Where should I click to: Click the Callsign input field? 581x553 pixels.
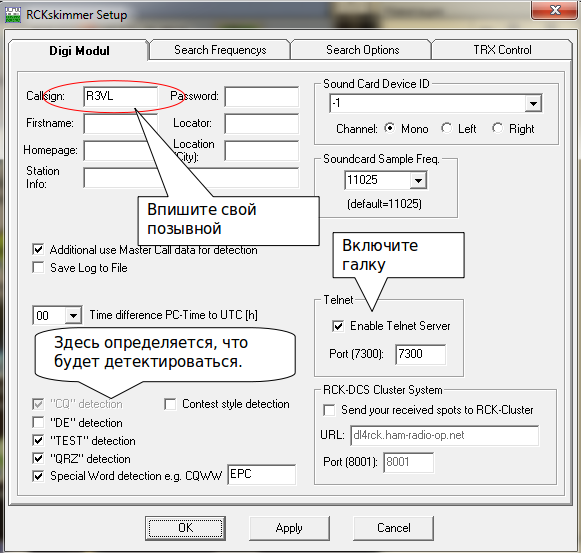(121, 96)
